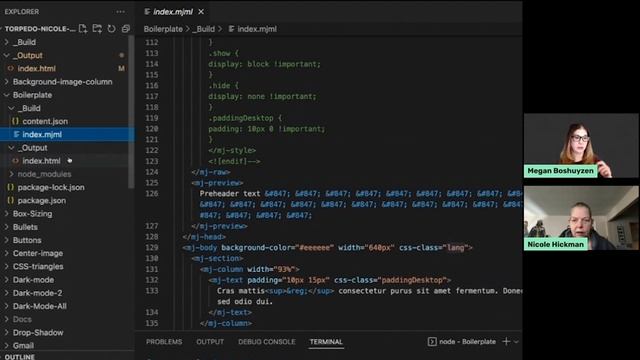Switch to the PROBLEMS panel tab
This screenshot has height=360, width=640.
click(164, 342)
